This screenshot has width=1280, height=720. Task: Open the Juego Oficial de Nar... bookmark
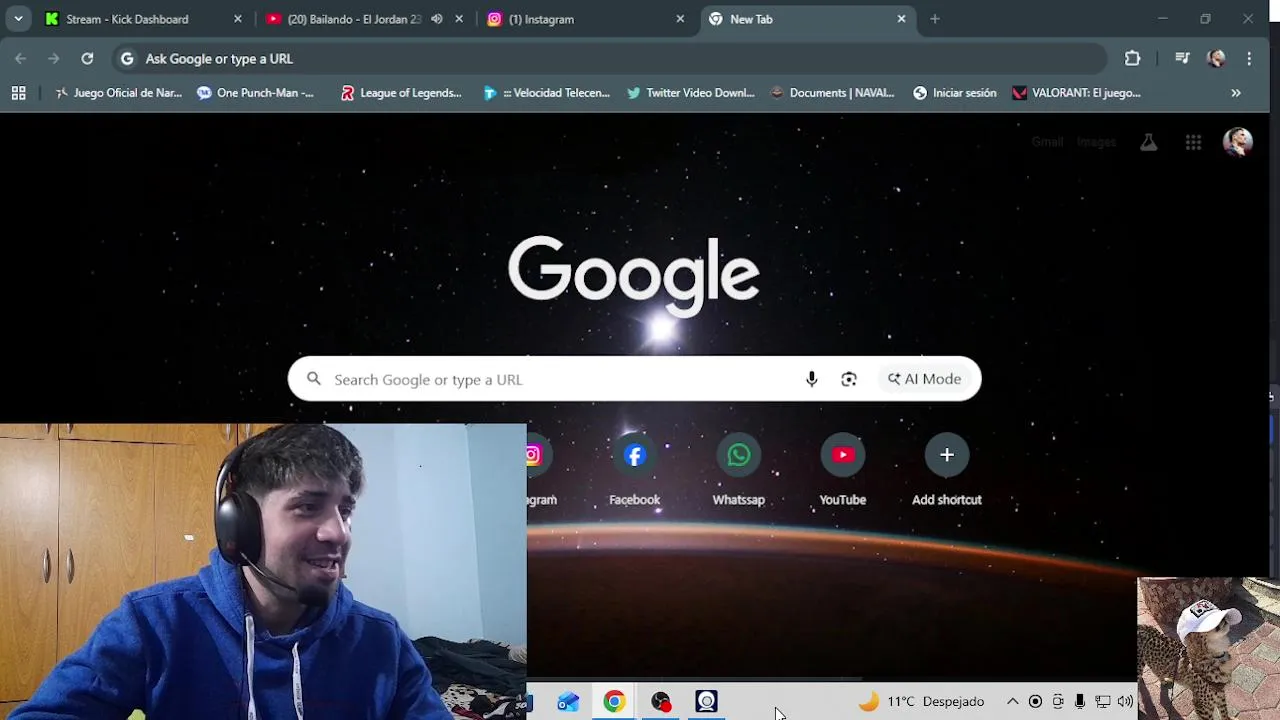118,93
